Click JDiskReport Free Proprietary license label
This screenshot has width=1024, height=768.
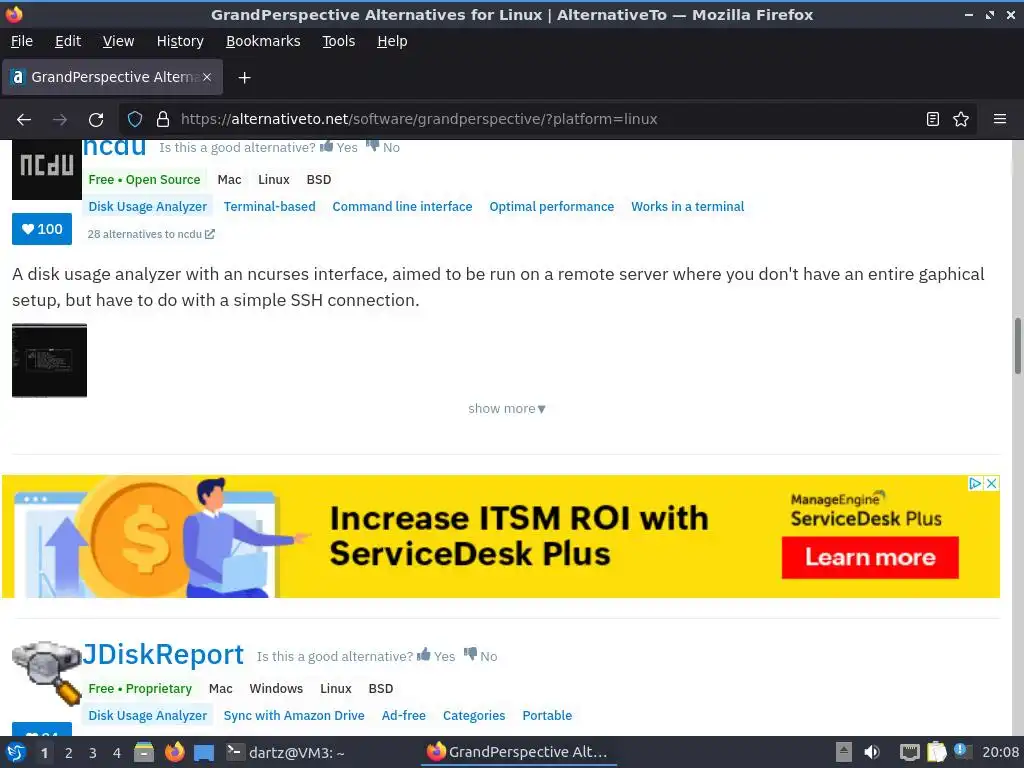140,688
